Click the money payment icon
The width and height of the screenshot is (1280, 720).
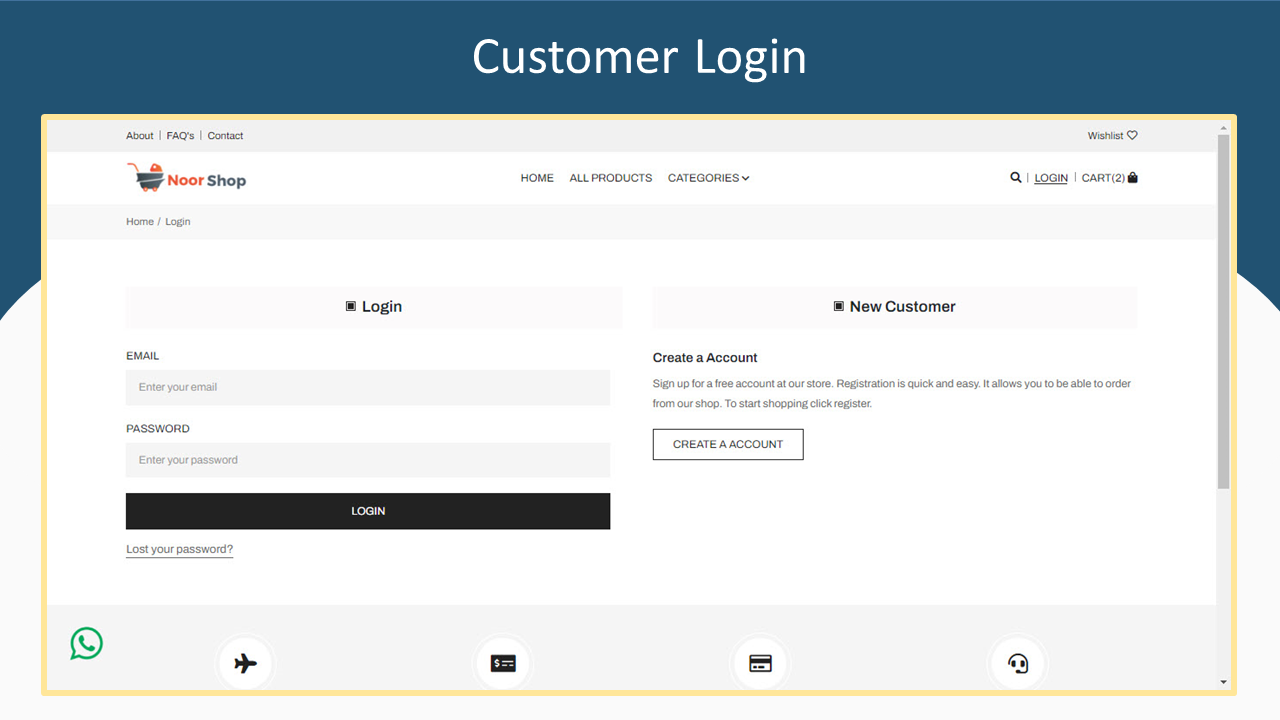click(x=503, y=663)
